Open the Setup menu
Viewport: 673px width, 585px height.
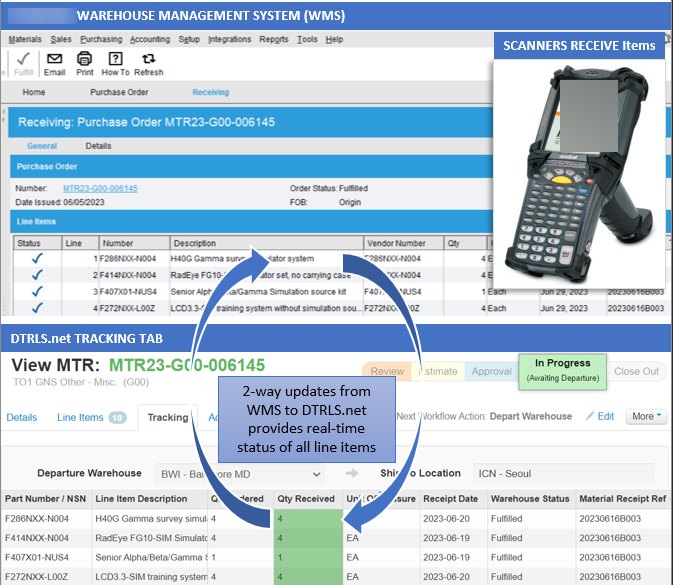pyautogui.click(x=189, y=39)
